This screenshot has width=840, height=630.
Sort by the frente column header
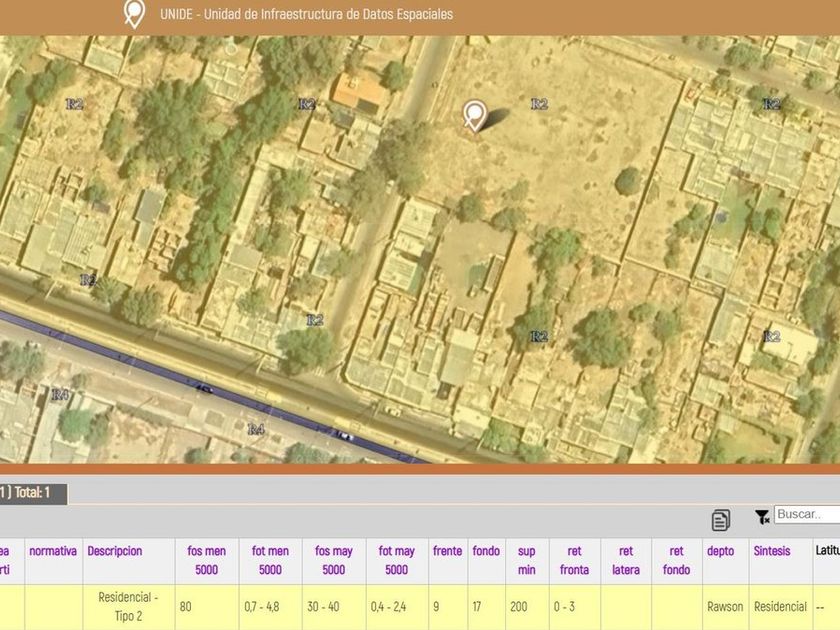[x=447, y=551]
